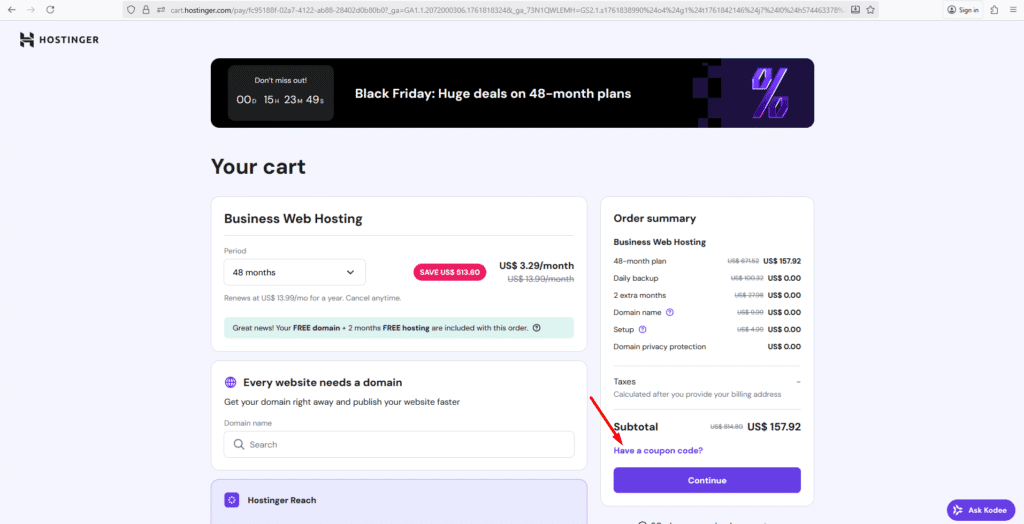
Task: Click the Domain privacy protection label
Action: (660, 347)
